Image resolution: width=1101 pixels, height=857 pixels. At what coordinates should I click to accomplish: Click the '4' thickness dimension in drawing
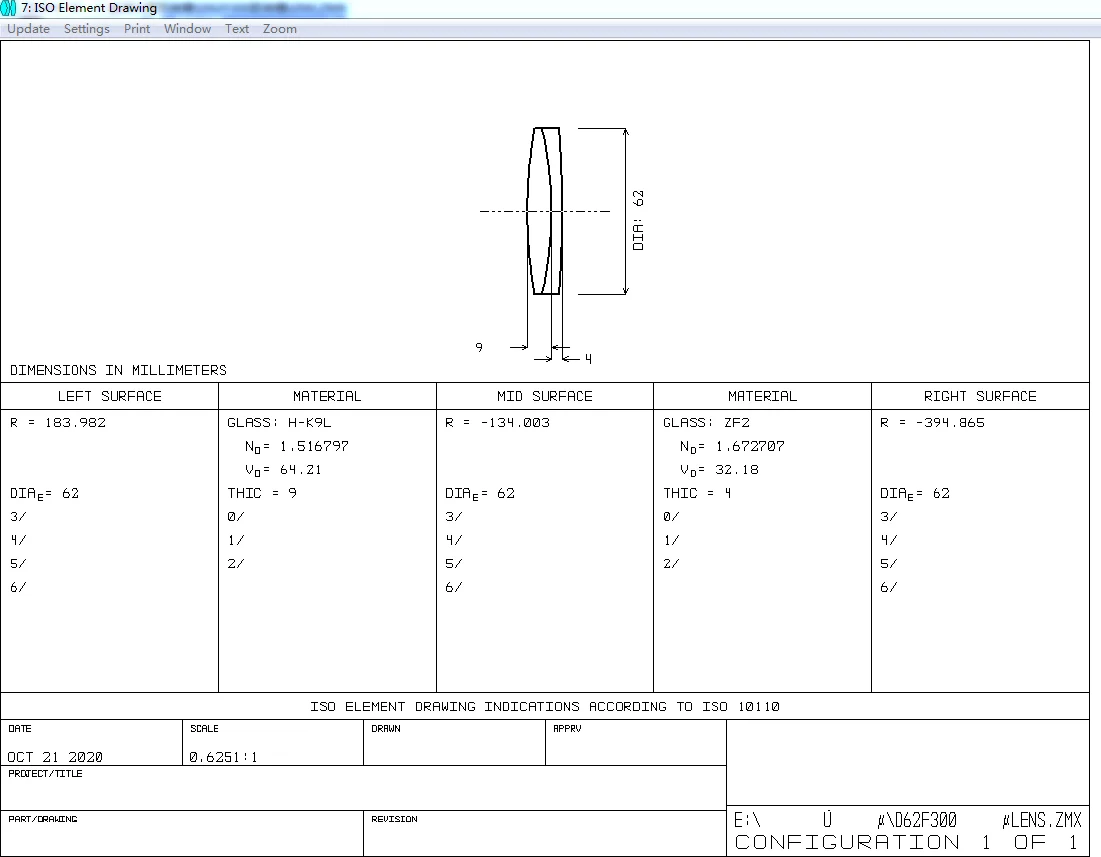click(x=588, y=359)
